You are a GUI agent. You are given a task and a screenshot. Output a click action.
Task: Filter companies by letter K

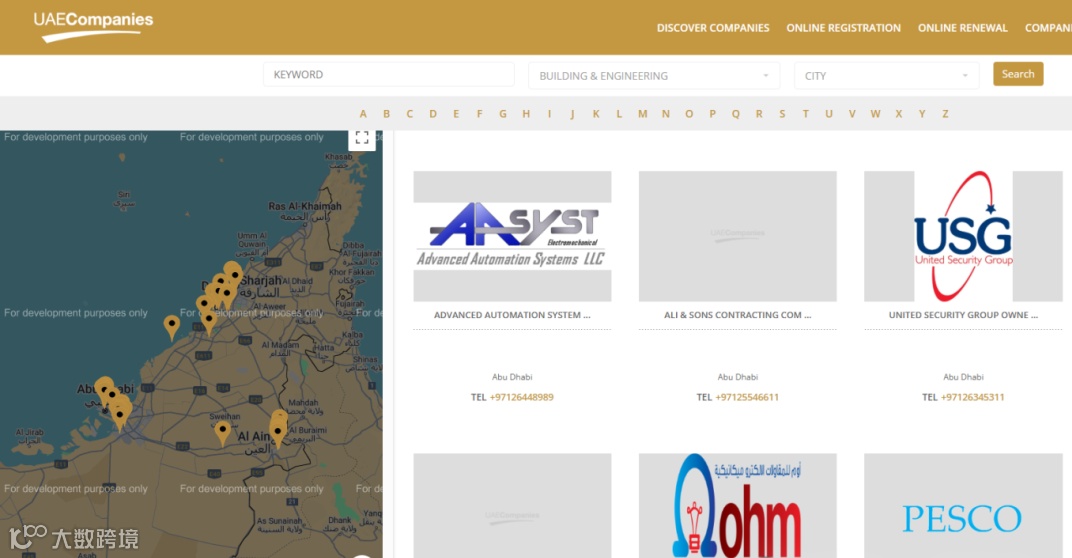596,114
